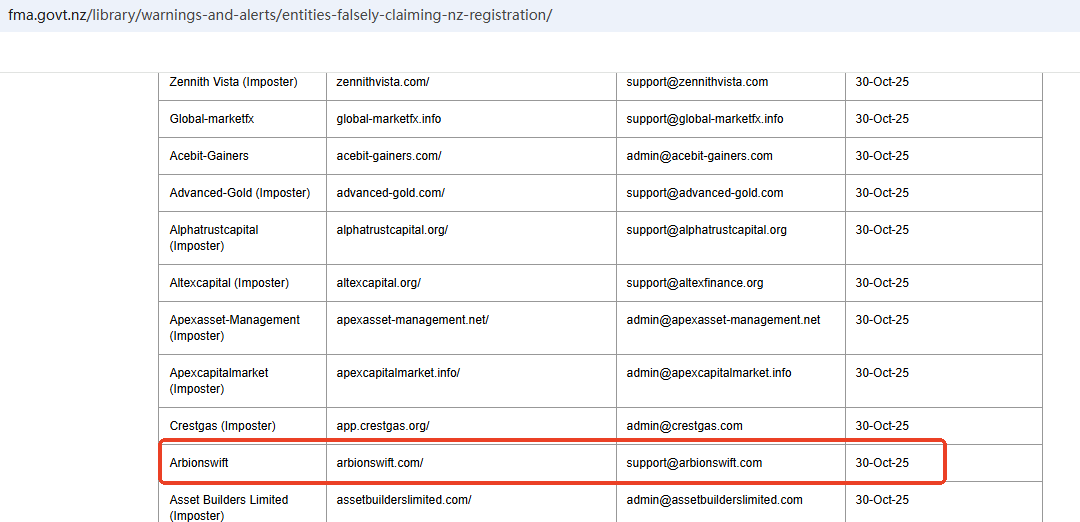Select the 'admin@assetbuilderslimited.com' email text
This screenshot has width=1080, height=522.
pos(714,500)
